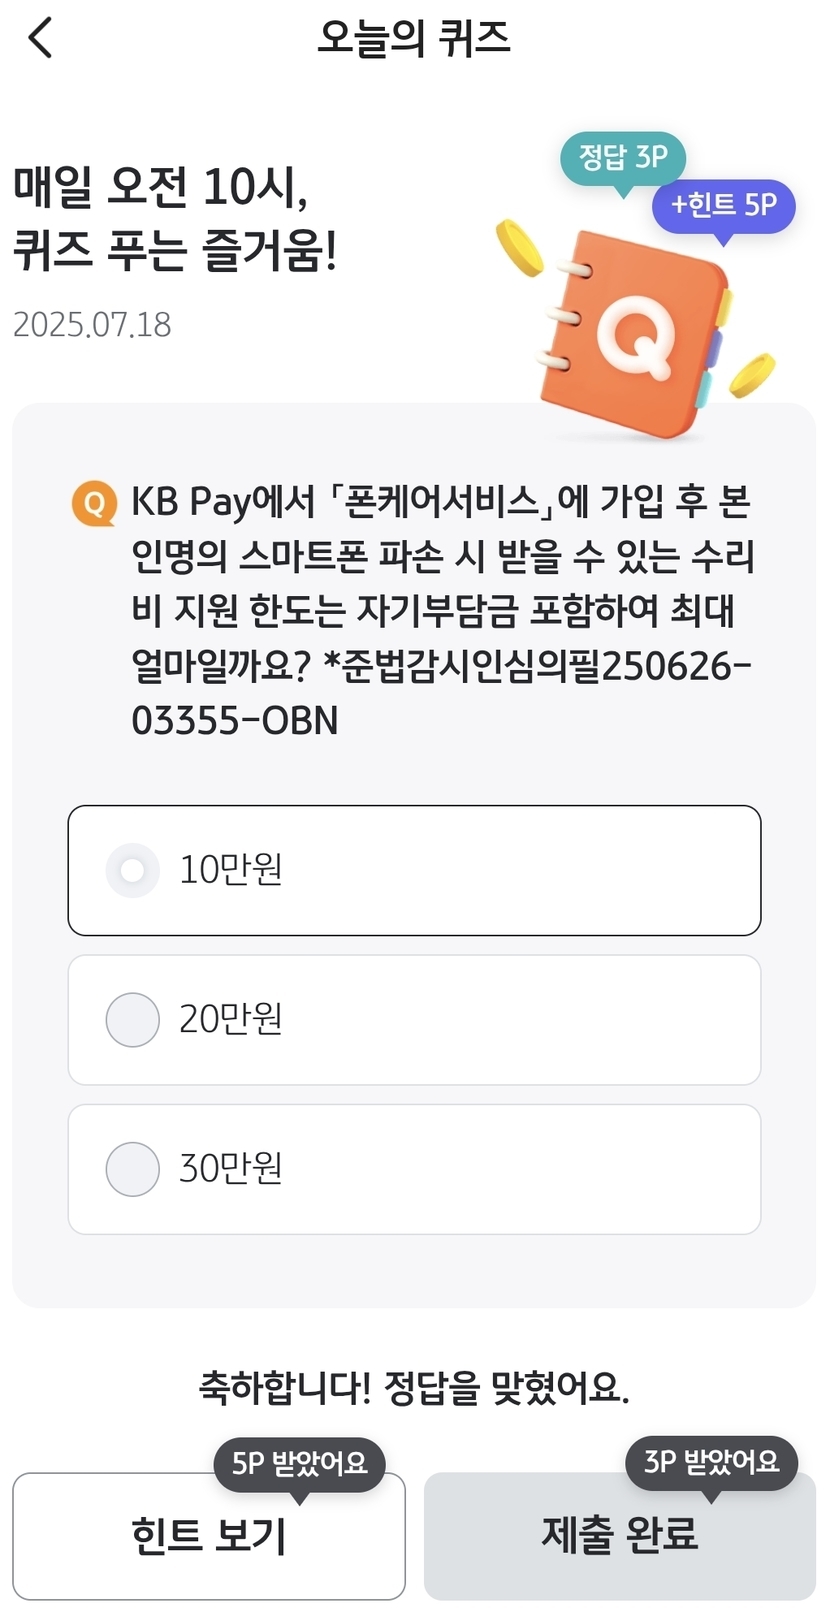Tap the back arrow icon
830x1612 pixels.
tap(40, 39)
